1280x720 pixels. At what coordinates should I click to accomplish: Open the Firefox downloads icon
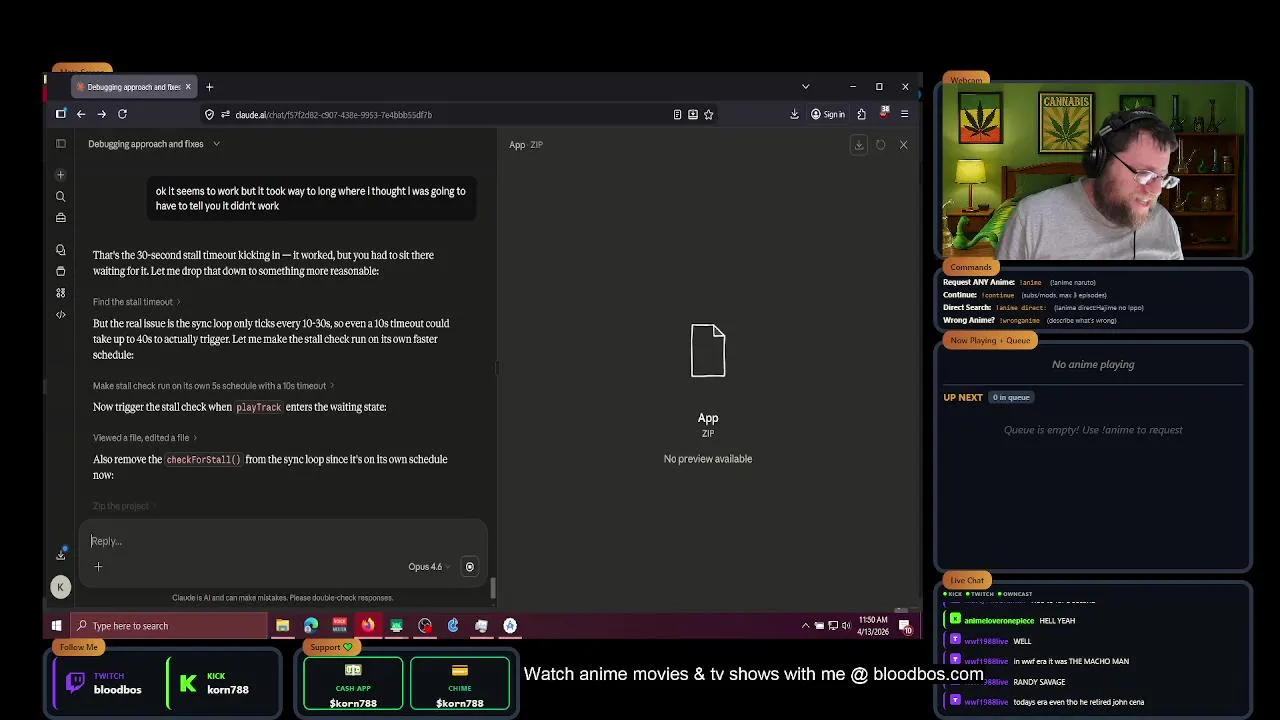click(794, 114)
